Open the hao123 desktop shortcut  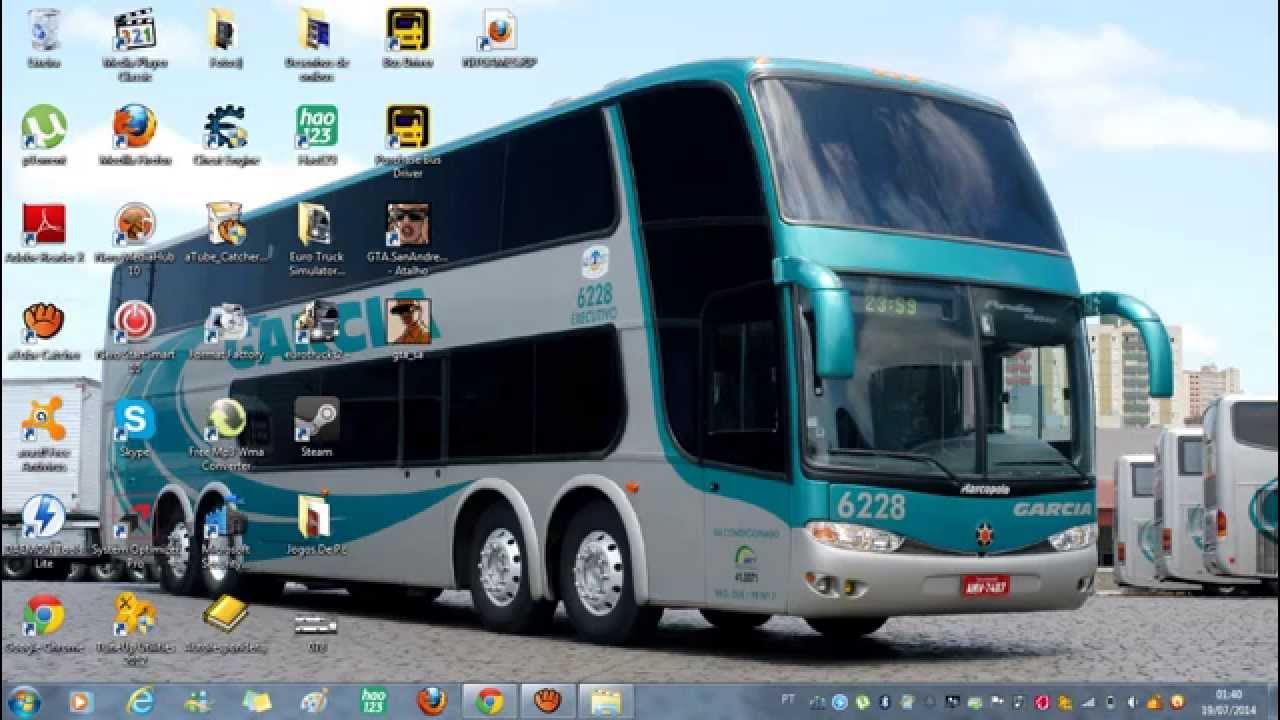(x=317, y=135)
